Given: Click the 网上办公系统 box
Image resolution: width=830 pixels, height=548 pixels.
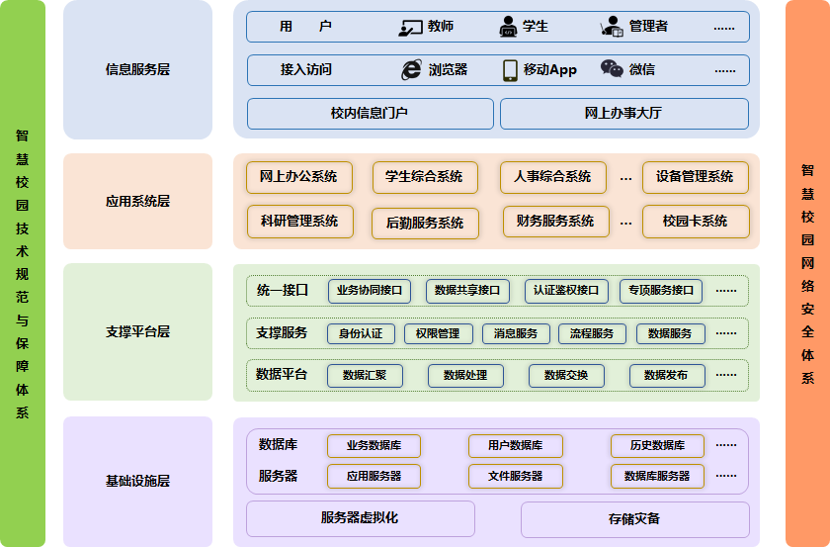Looking at the screenshot, I should tap(298, 177).
